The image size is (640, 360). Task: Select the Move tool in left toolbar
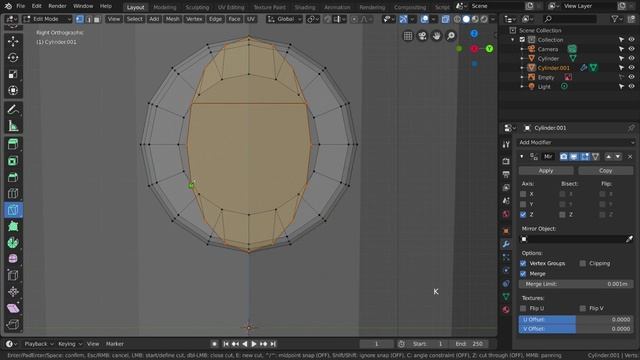pyautogui.click(x=13, y=41)
